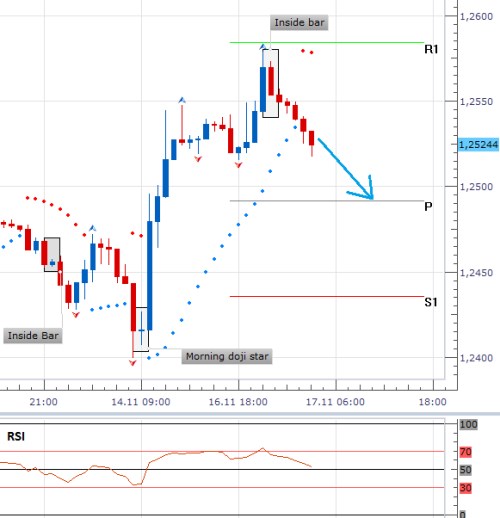Click the '21:00' time axis label
This screenshot has height=518, width=500.
pos(43,402)
